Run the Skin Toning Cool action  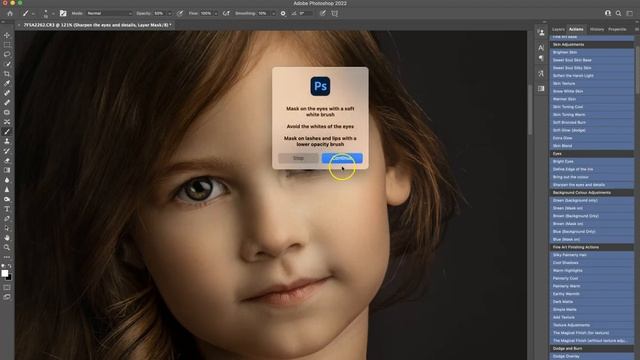coord(591,107)
